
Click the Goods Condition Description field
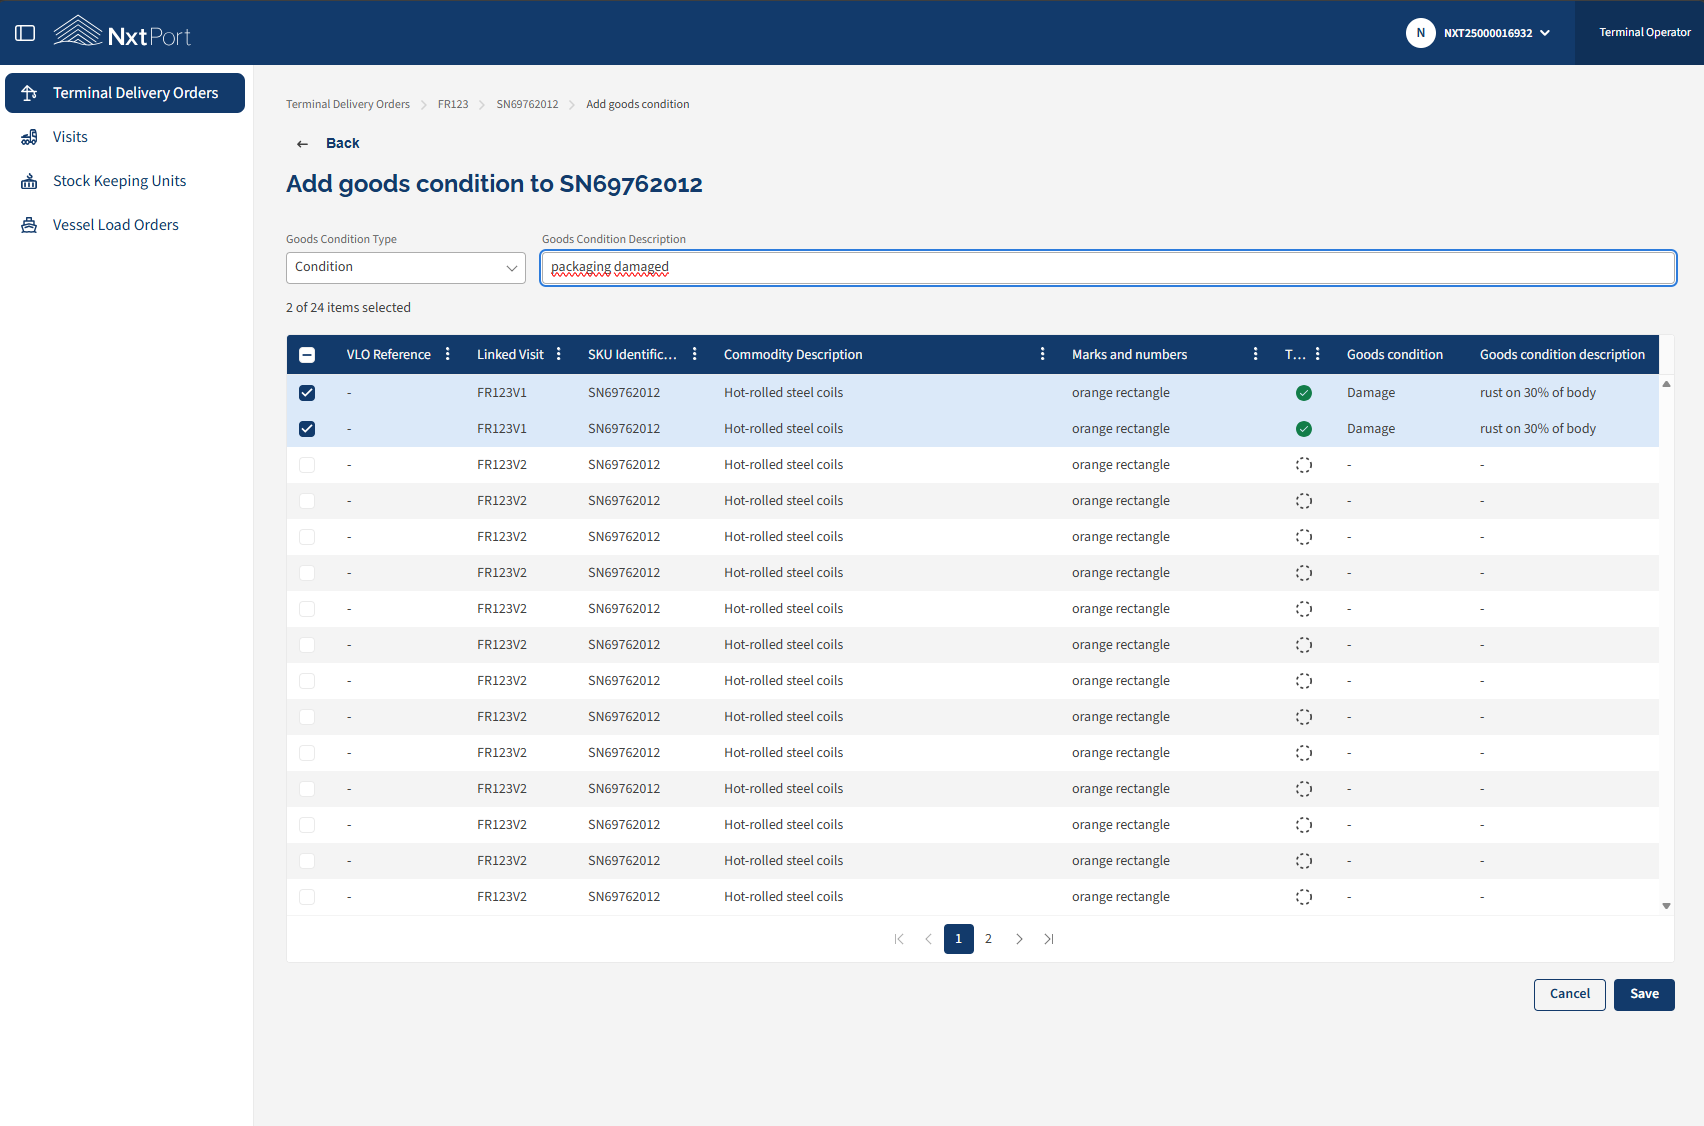click(x=1108, y=268)
